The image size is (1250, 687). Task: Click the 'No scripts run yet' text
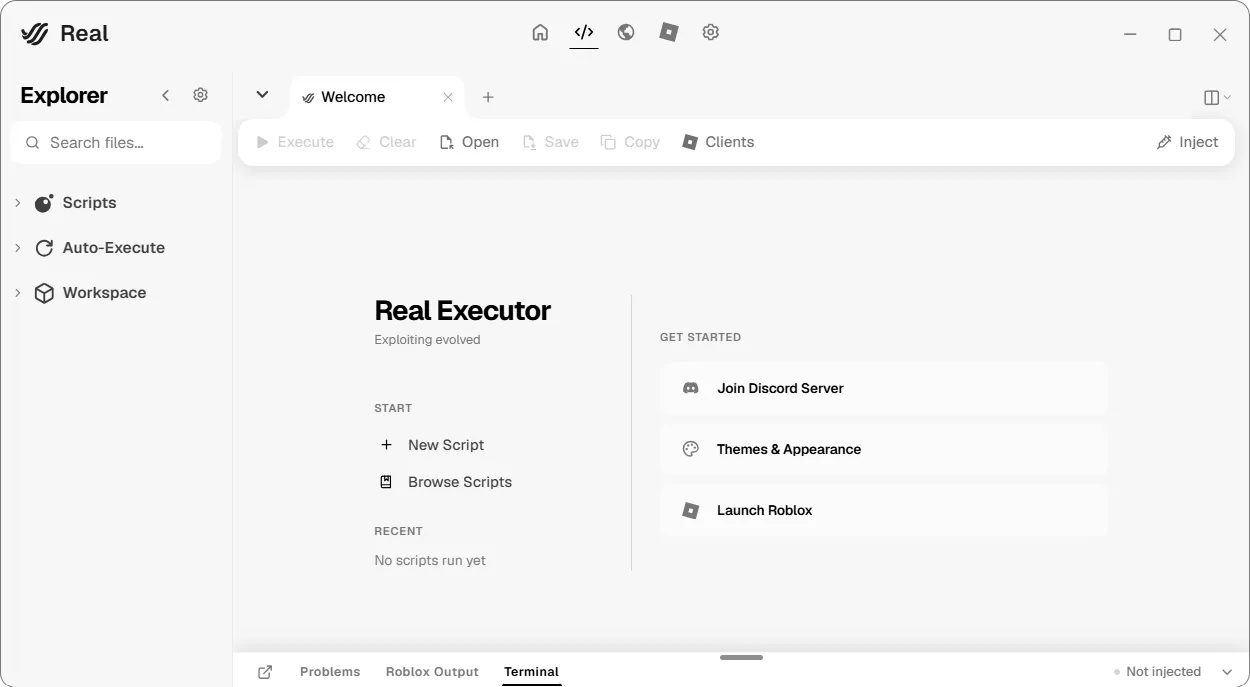[x=430, y=560]
